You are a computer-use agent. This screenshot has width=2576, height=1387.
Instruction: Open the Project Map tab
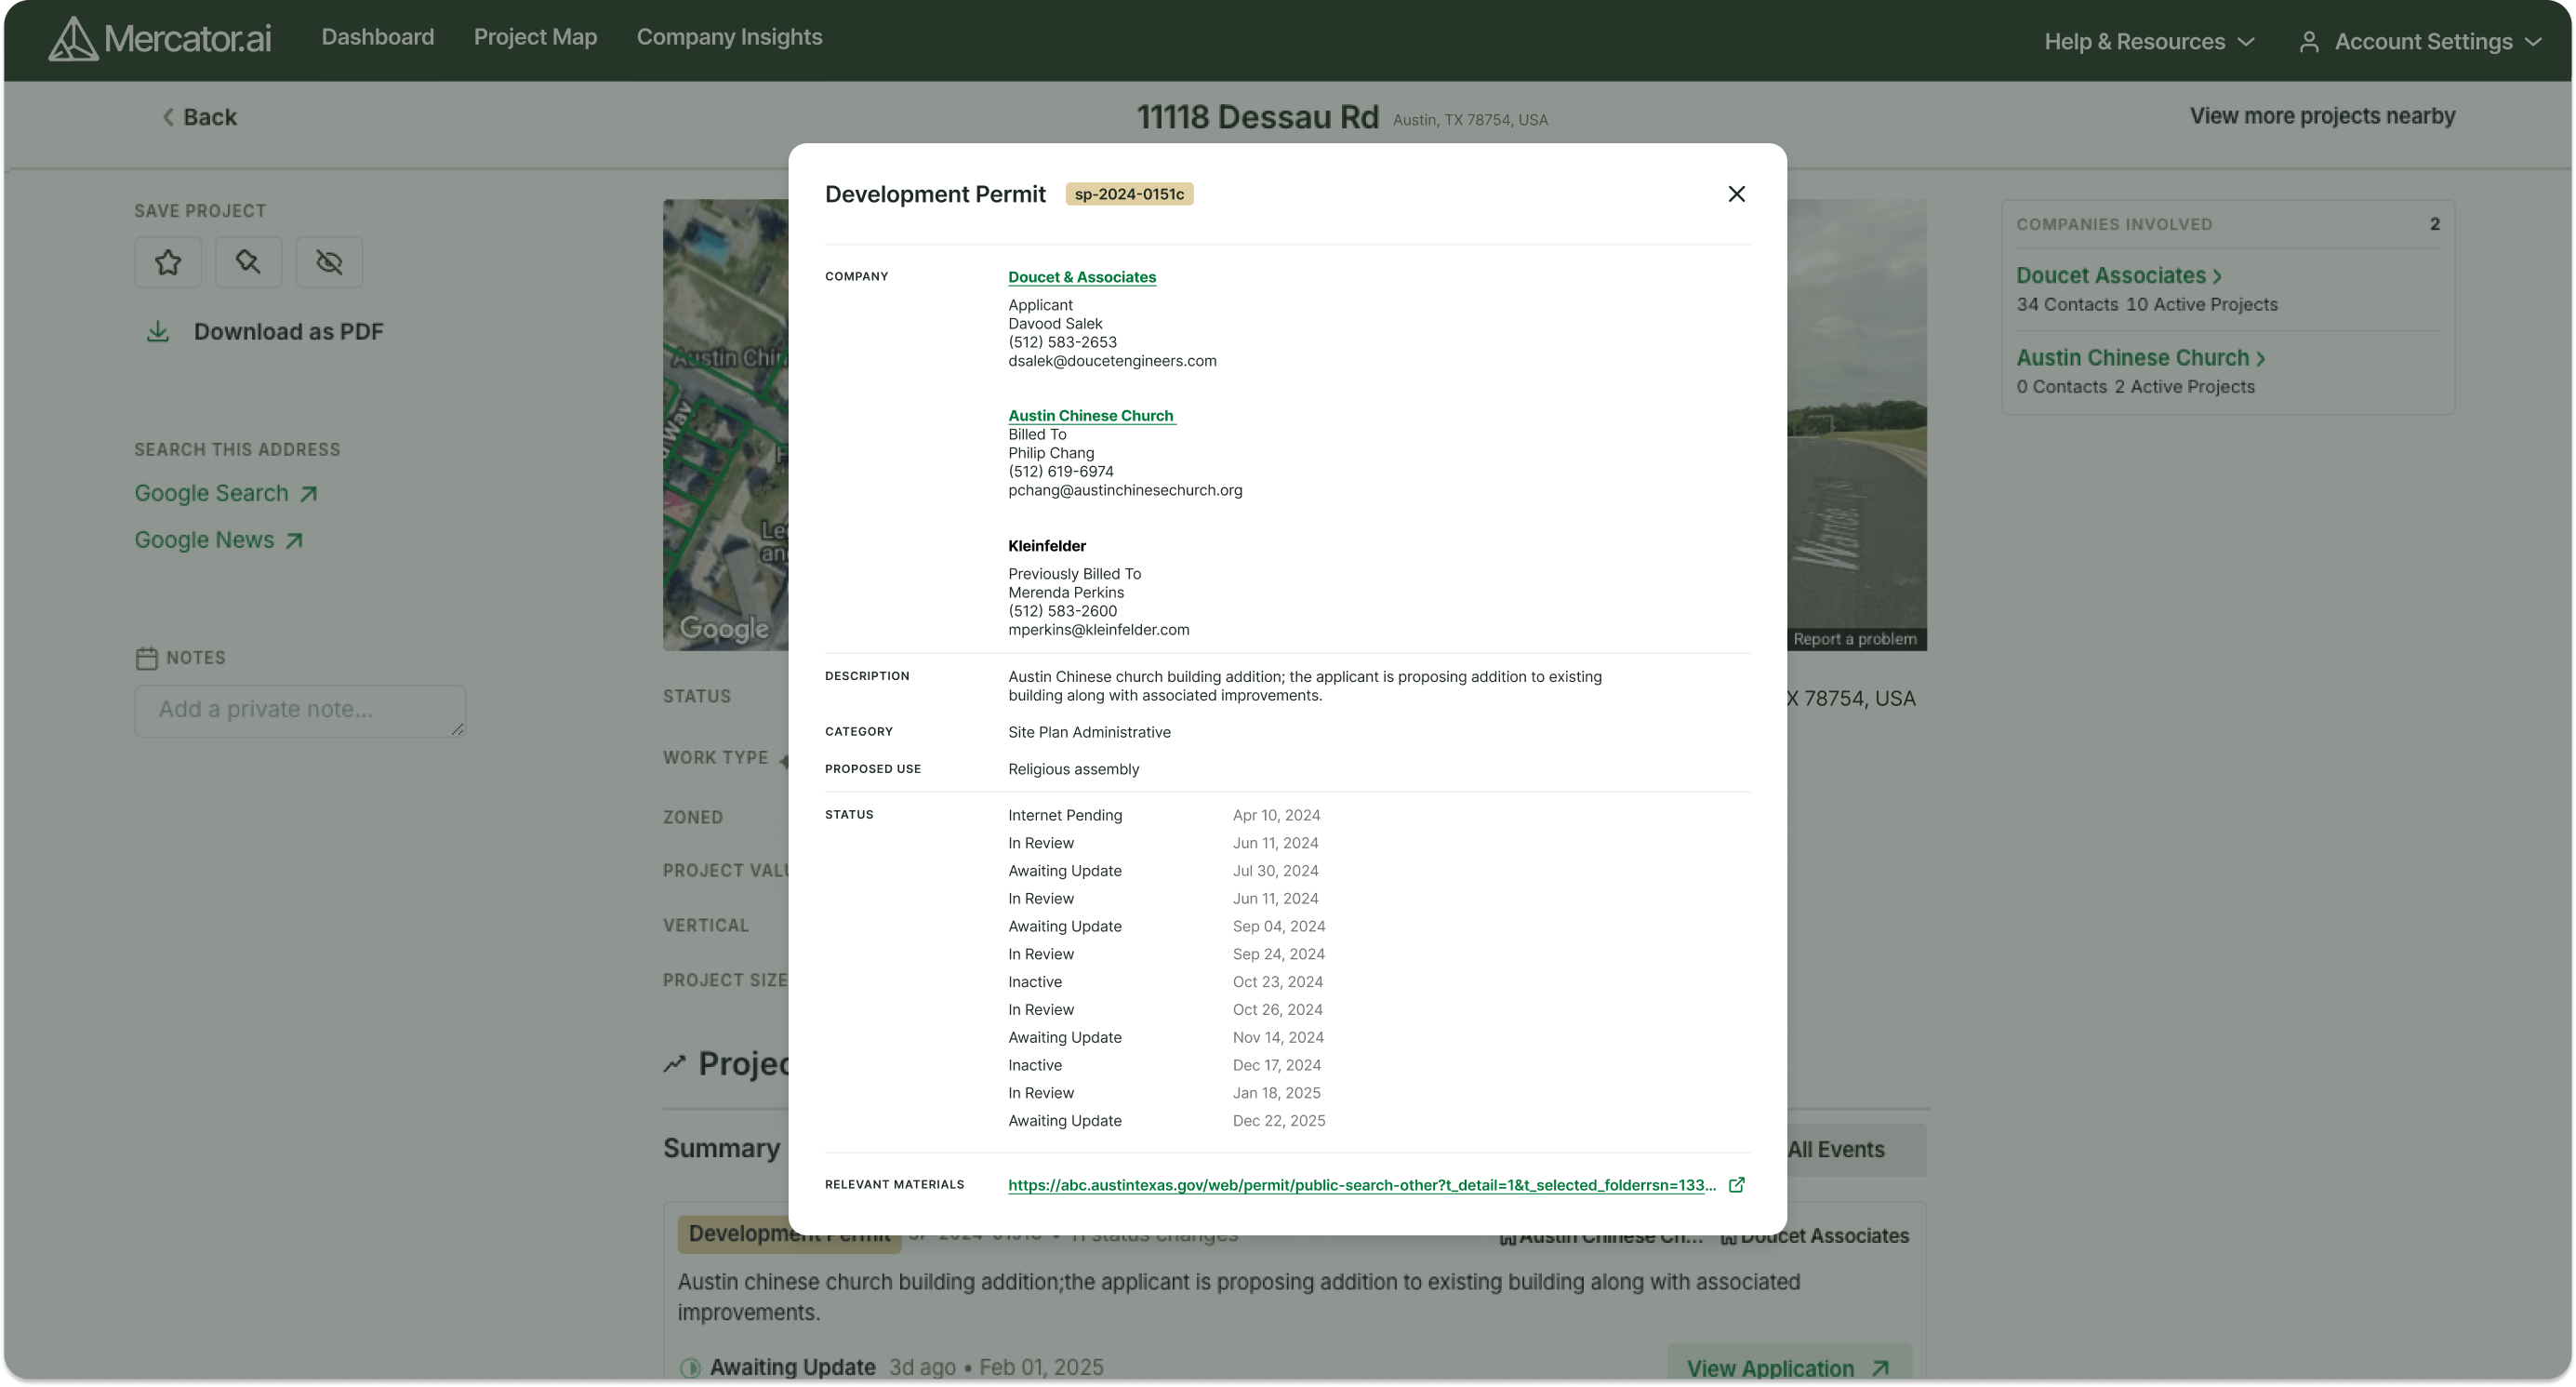point(535,37)
